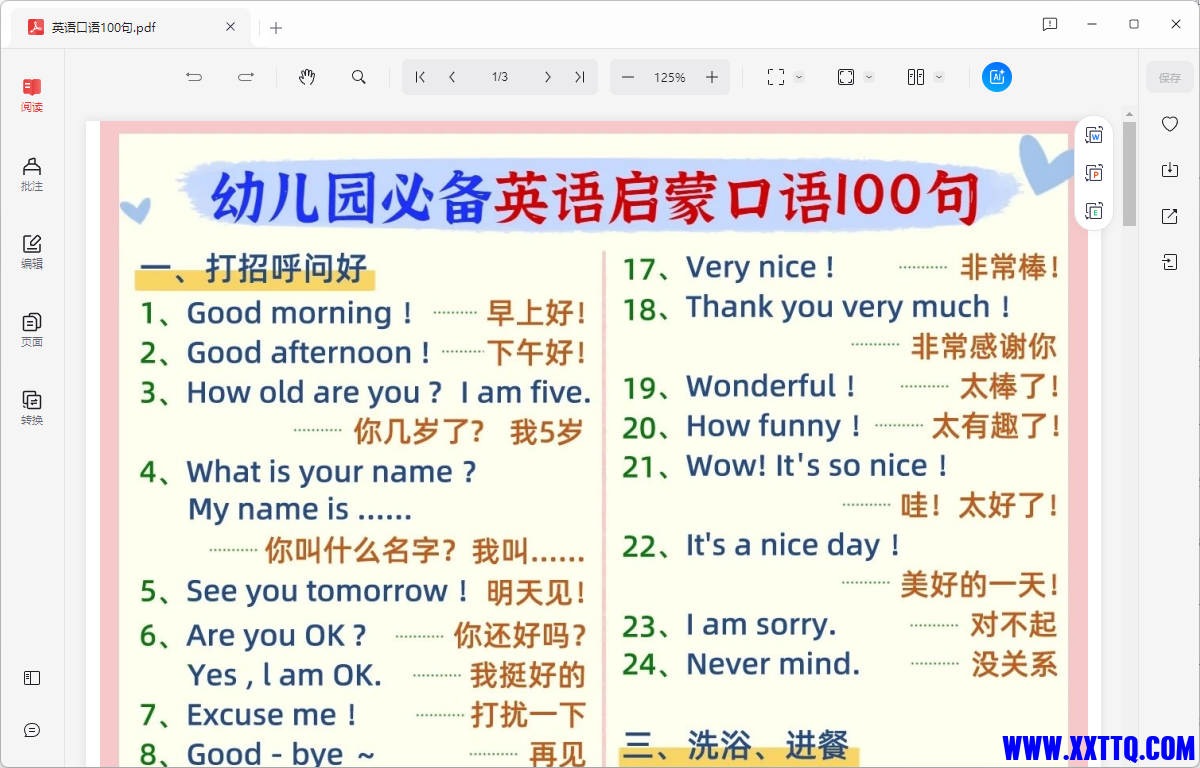Click the two-page layout icon

tap(916, 77)
